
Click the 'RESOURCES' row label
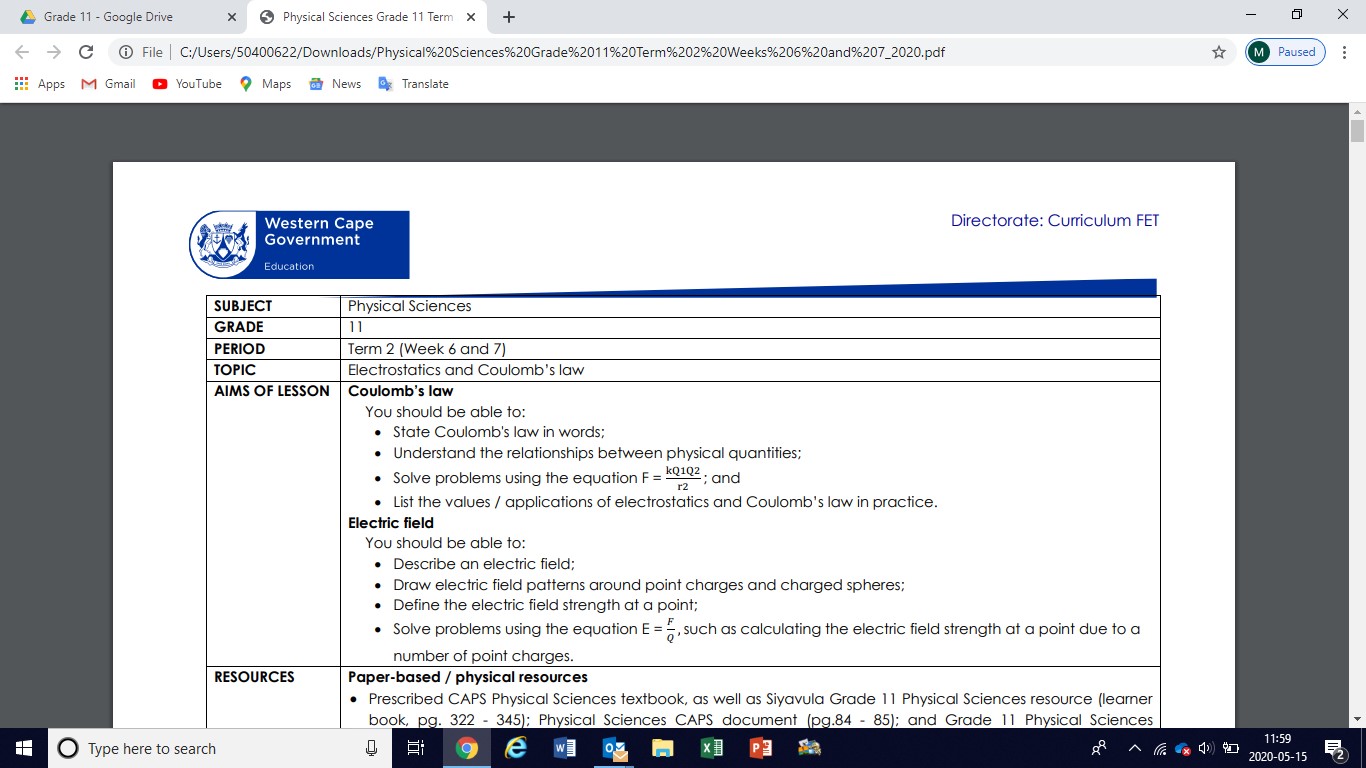[254, 677]
